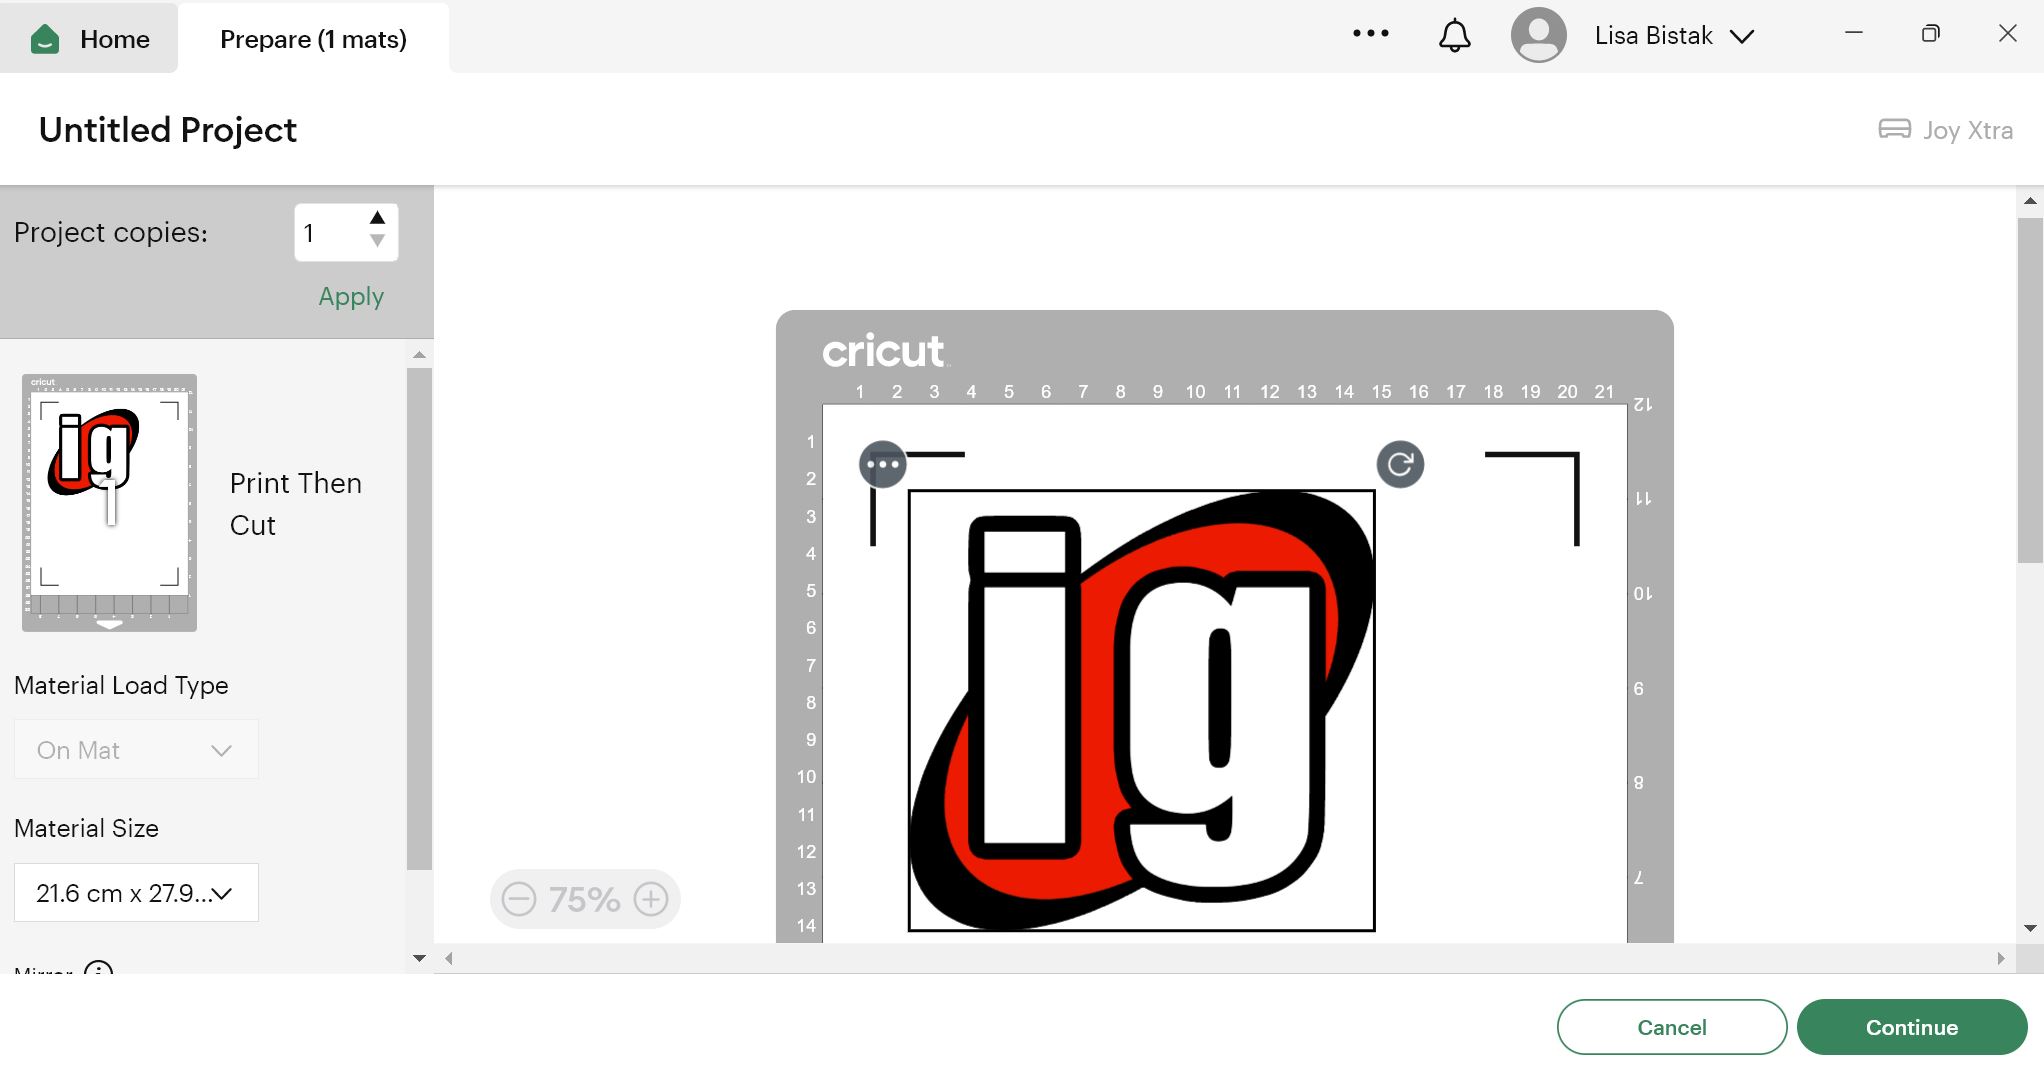
Task: Click the Lisa Bistak profile avatar
Action: (1538, 35)
